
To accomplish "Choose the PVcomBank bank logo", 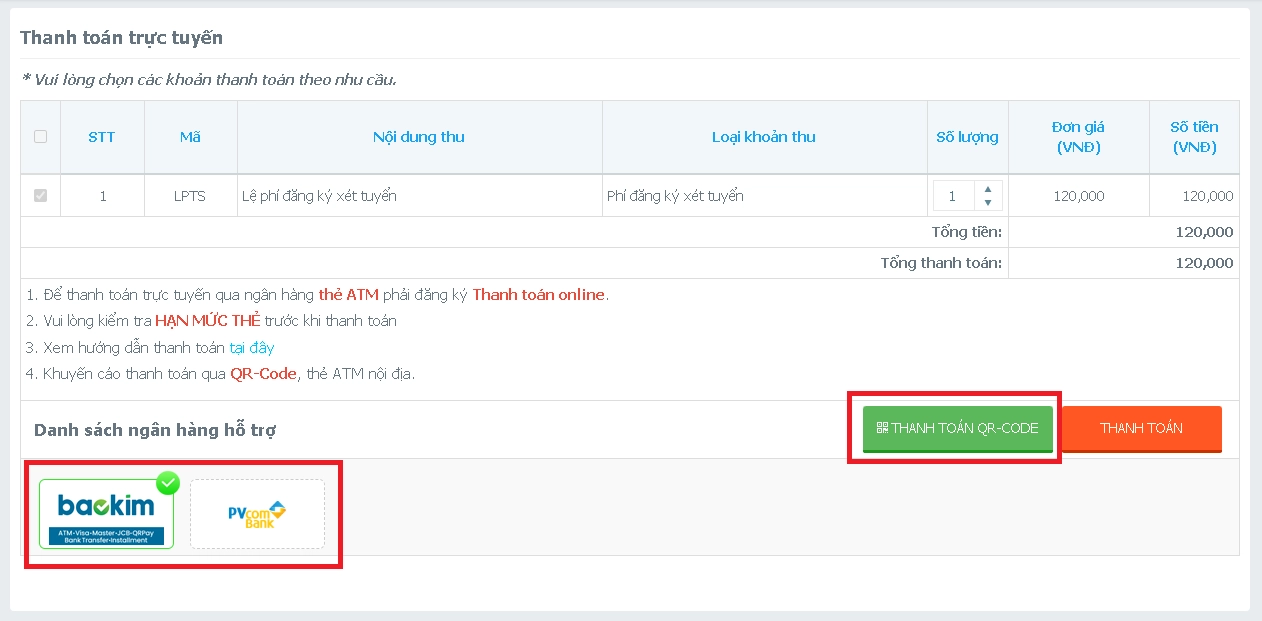I will (x=257, y=514).
